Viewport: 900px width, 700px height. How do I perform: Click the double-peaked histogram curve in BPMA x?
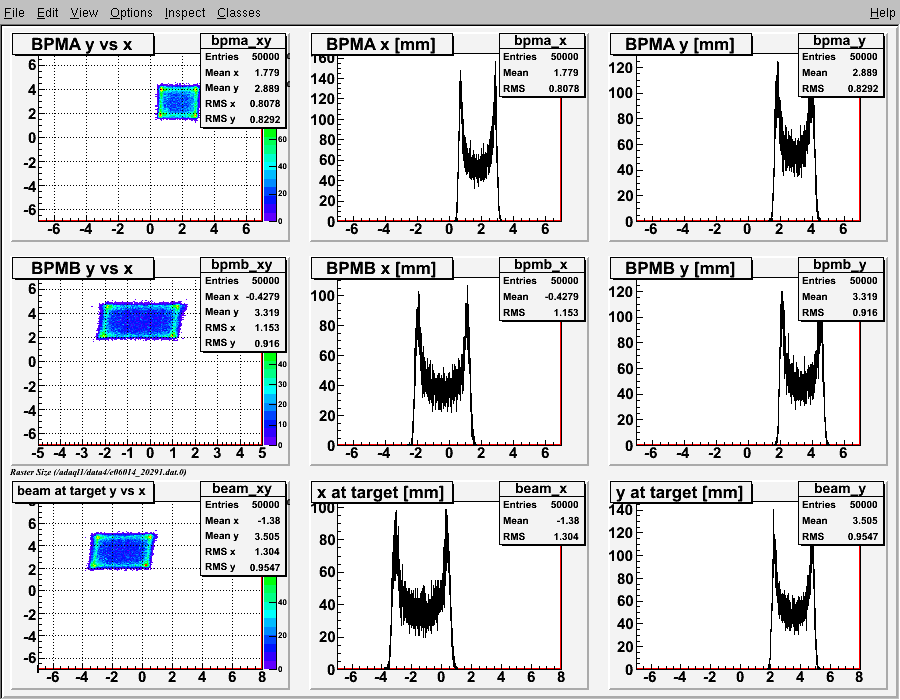tap(478, 164)
